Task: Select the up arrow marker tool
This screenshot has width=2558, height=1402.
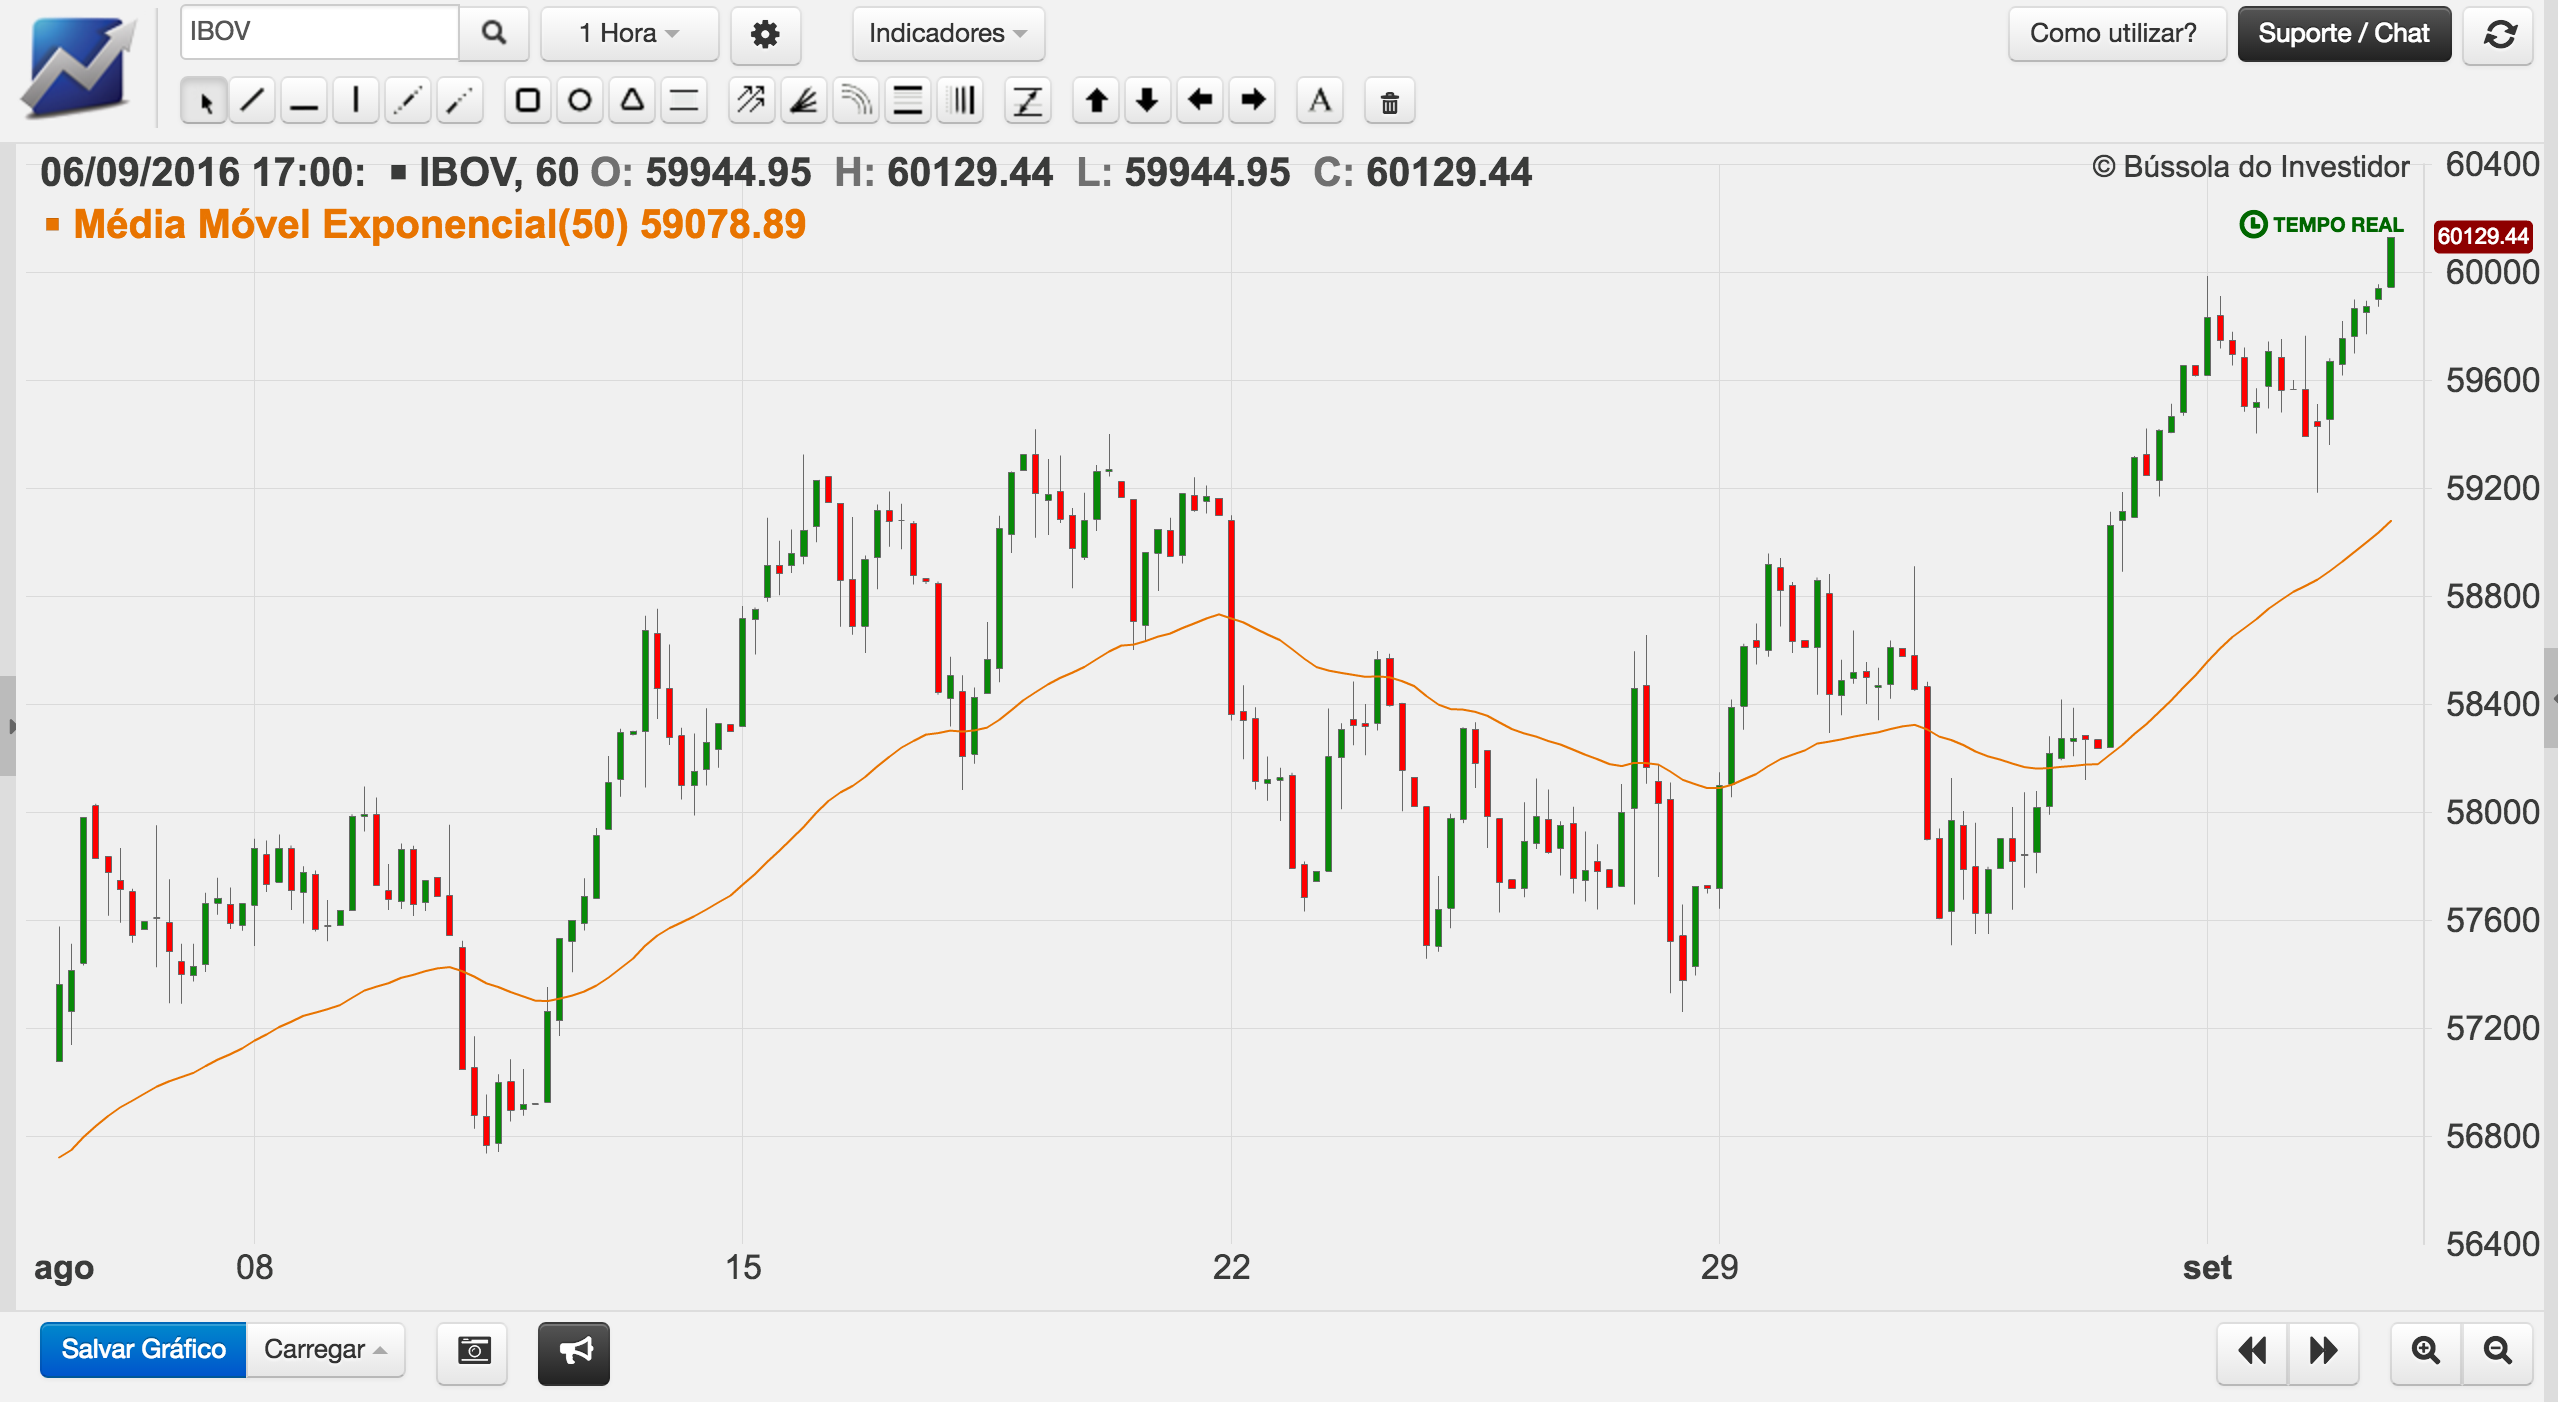Action: [1096, 101]
